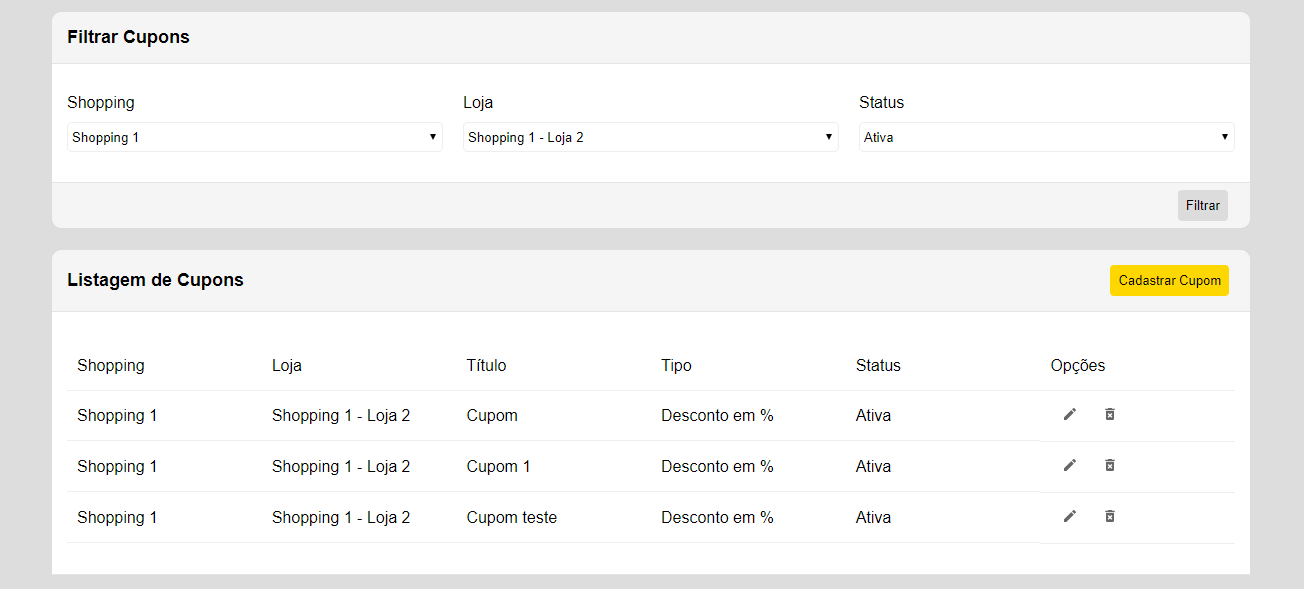
Task: Open the Shopping filter dropdown
Action: (x=254, y=136)
